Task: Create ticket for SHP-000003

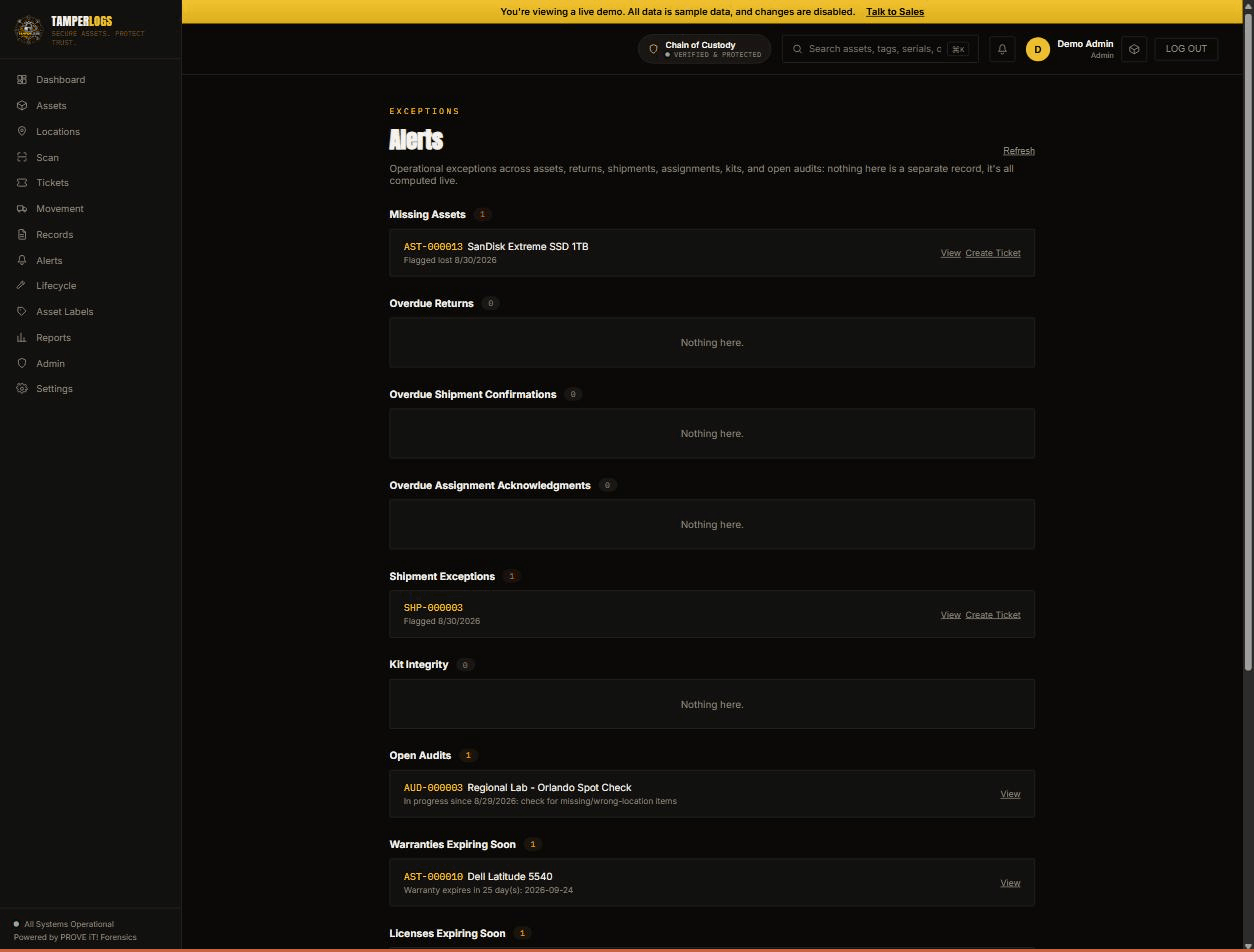Action: [x=993, y=615]
